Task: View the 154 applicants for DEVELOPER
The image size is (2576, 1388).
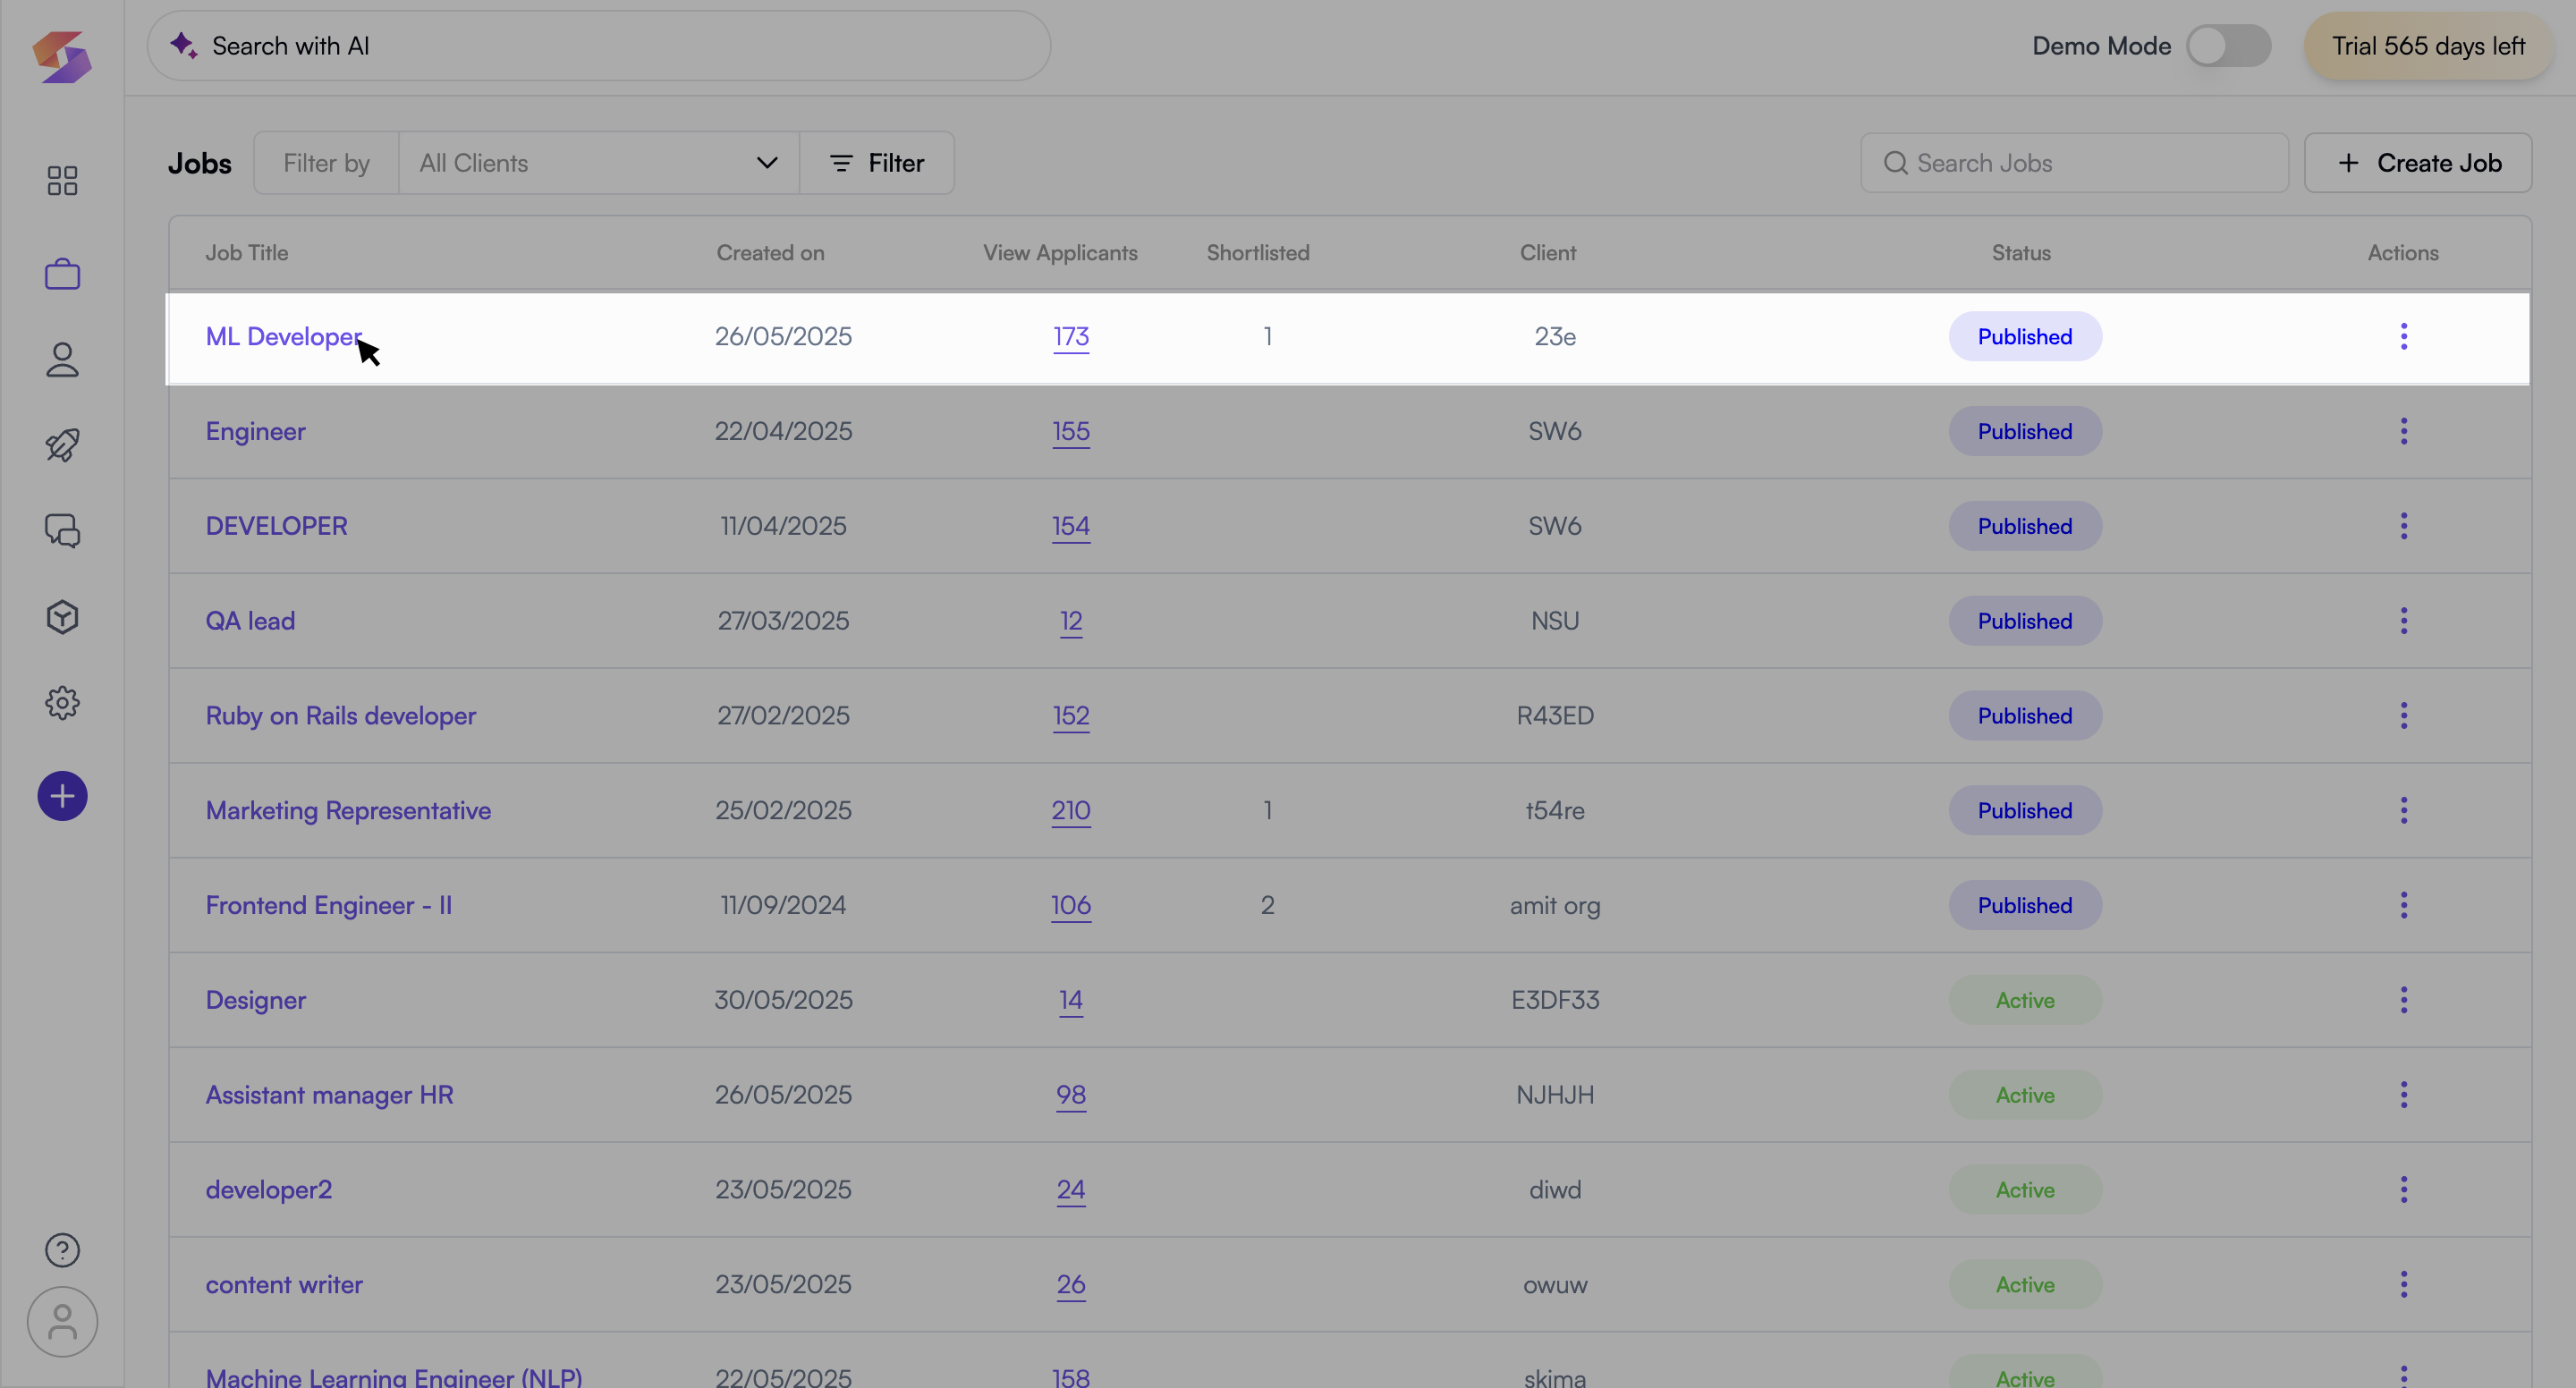Action: tap(1071, 526)
